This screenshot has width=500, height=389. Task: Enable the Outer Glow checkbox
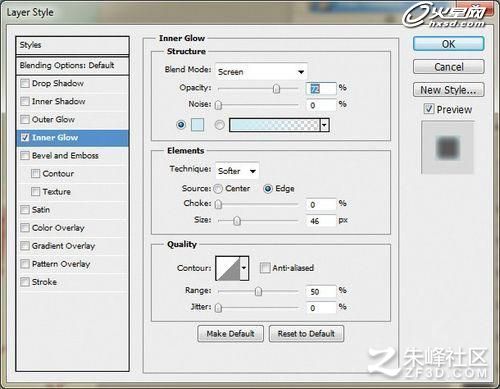[x=25, y=119]
